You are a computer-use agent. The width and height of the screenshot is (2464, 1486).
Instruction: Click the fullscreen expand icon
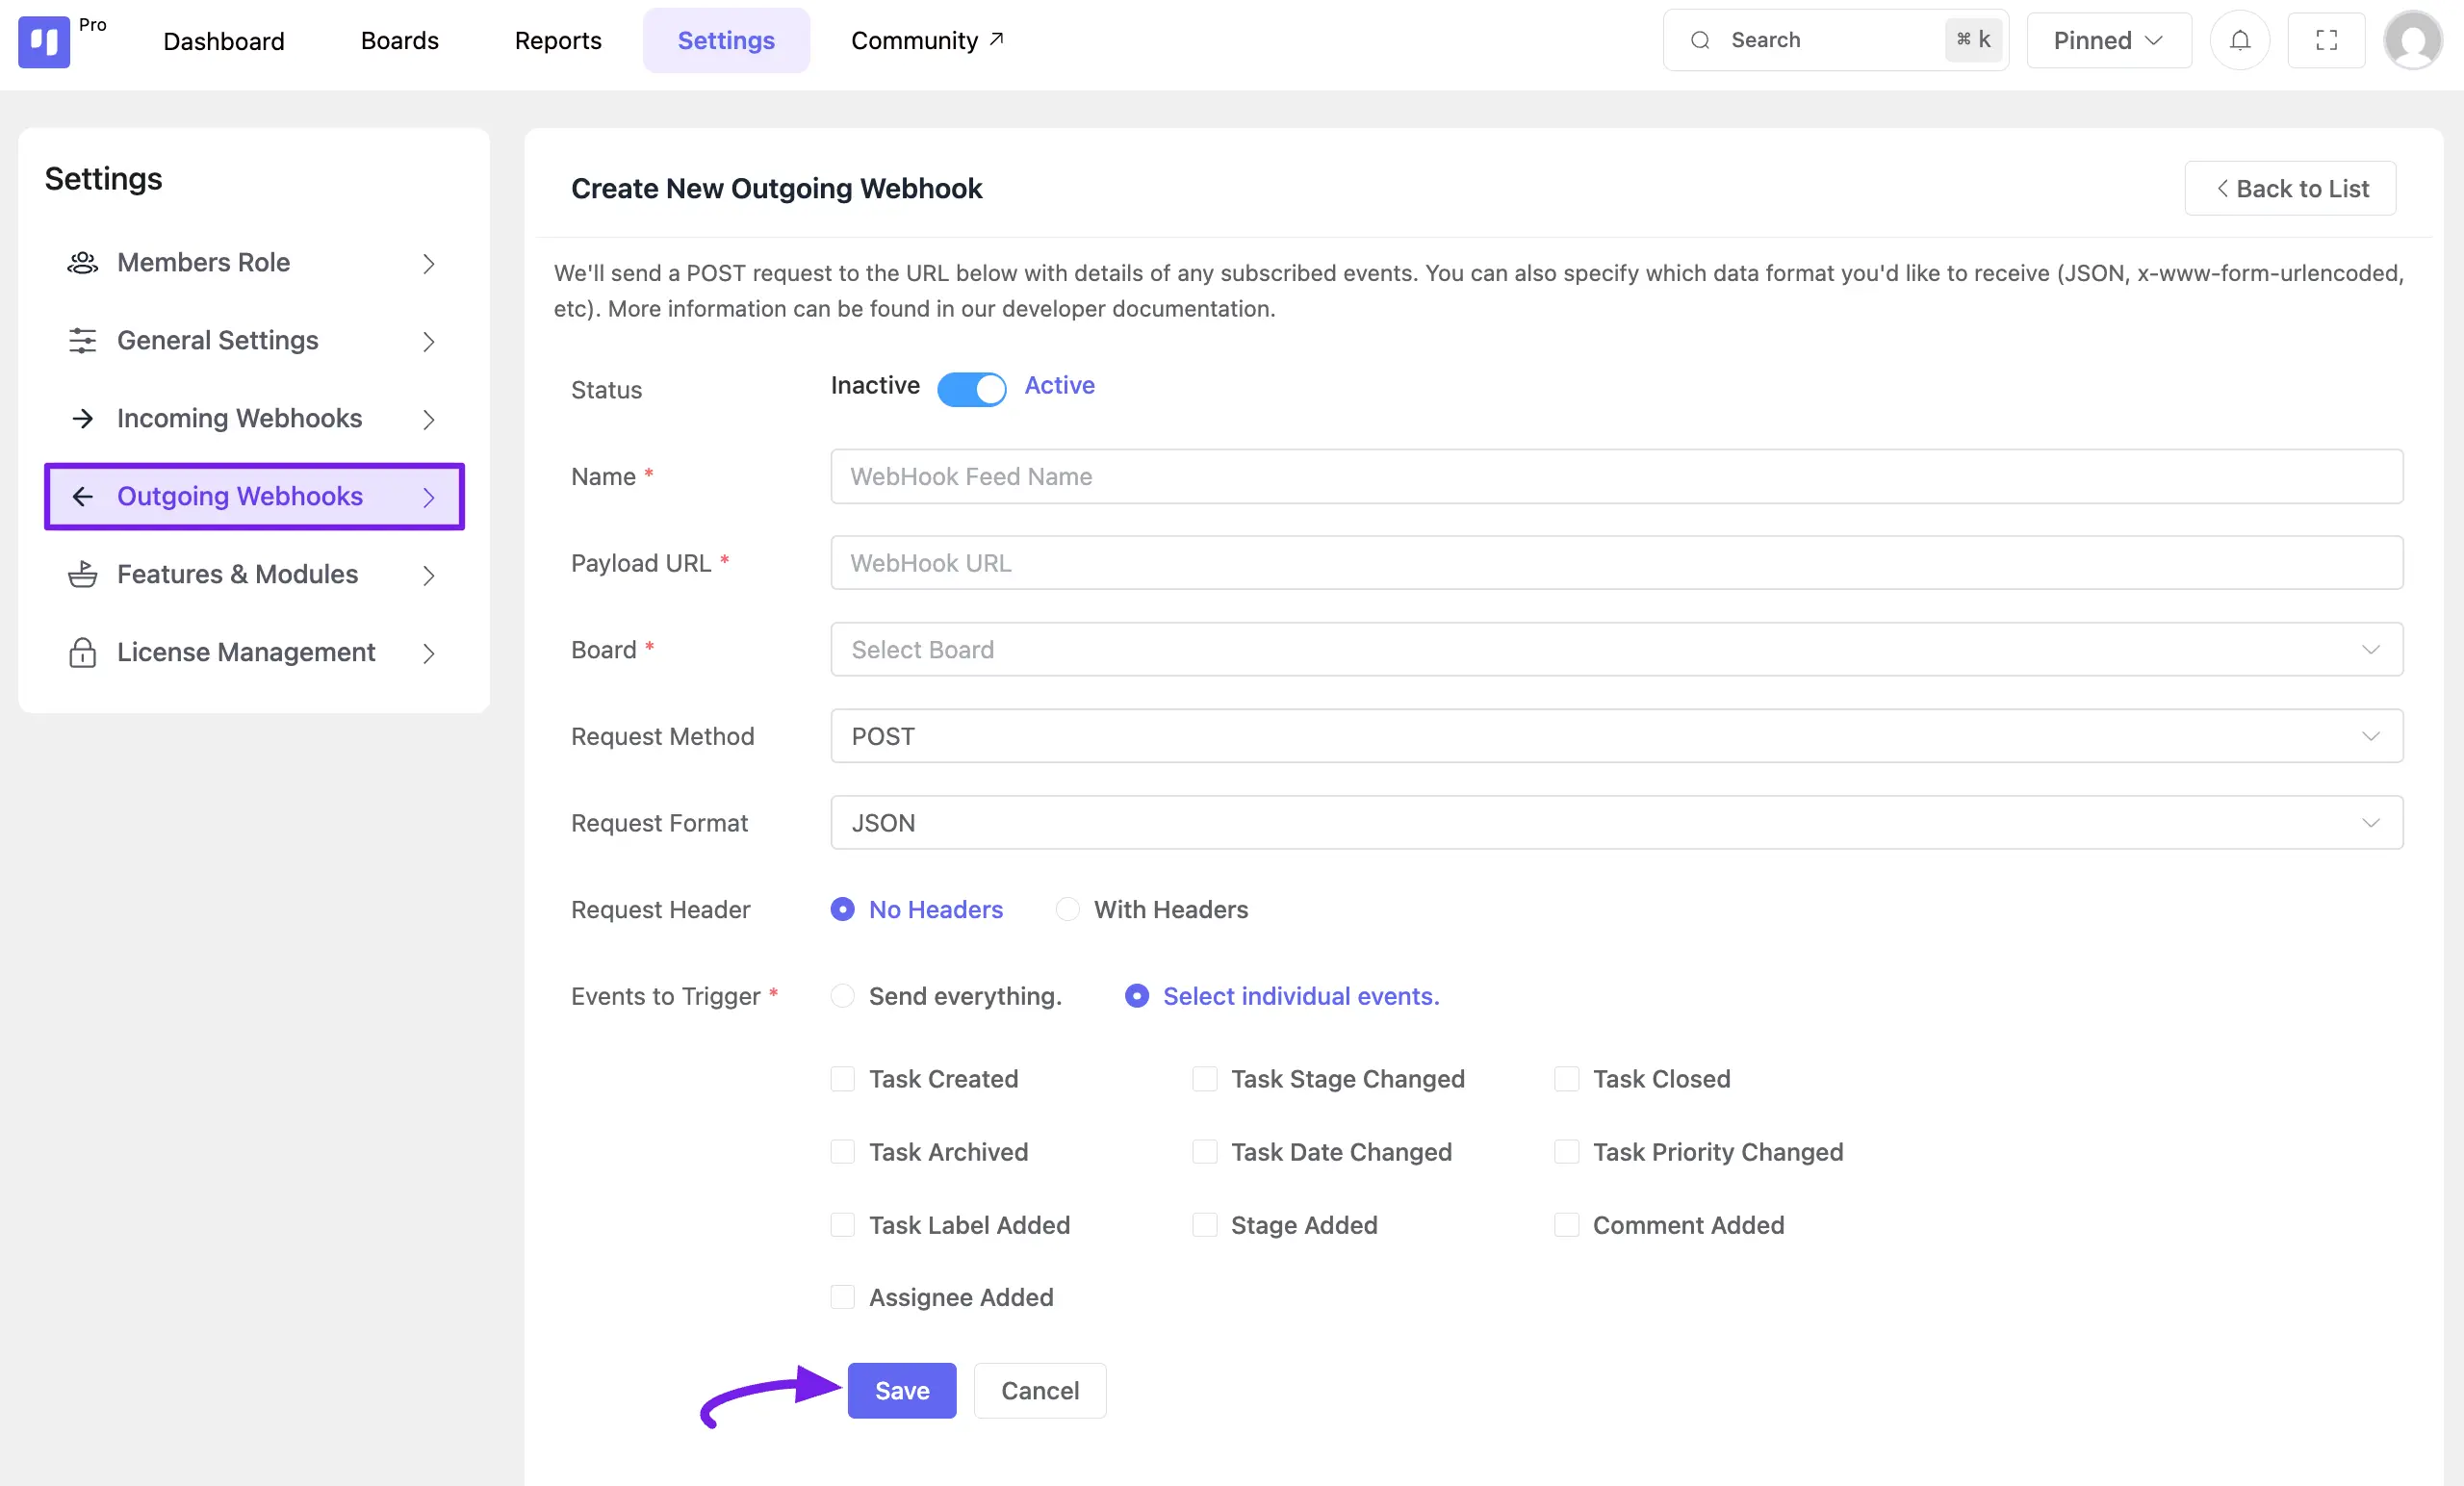(x=2326, y=40)
